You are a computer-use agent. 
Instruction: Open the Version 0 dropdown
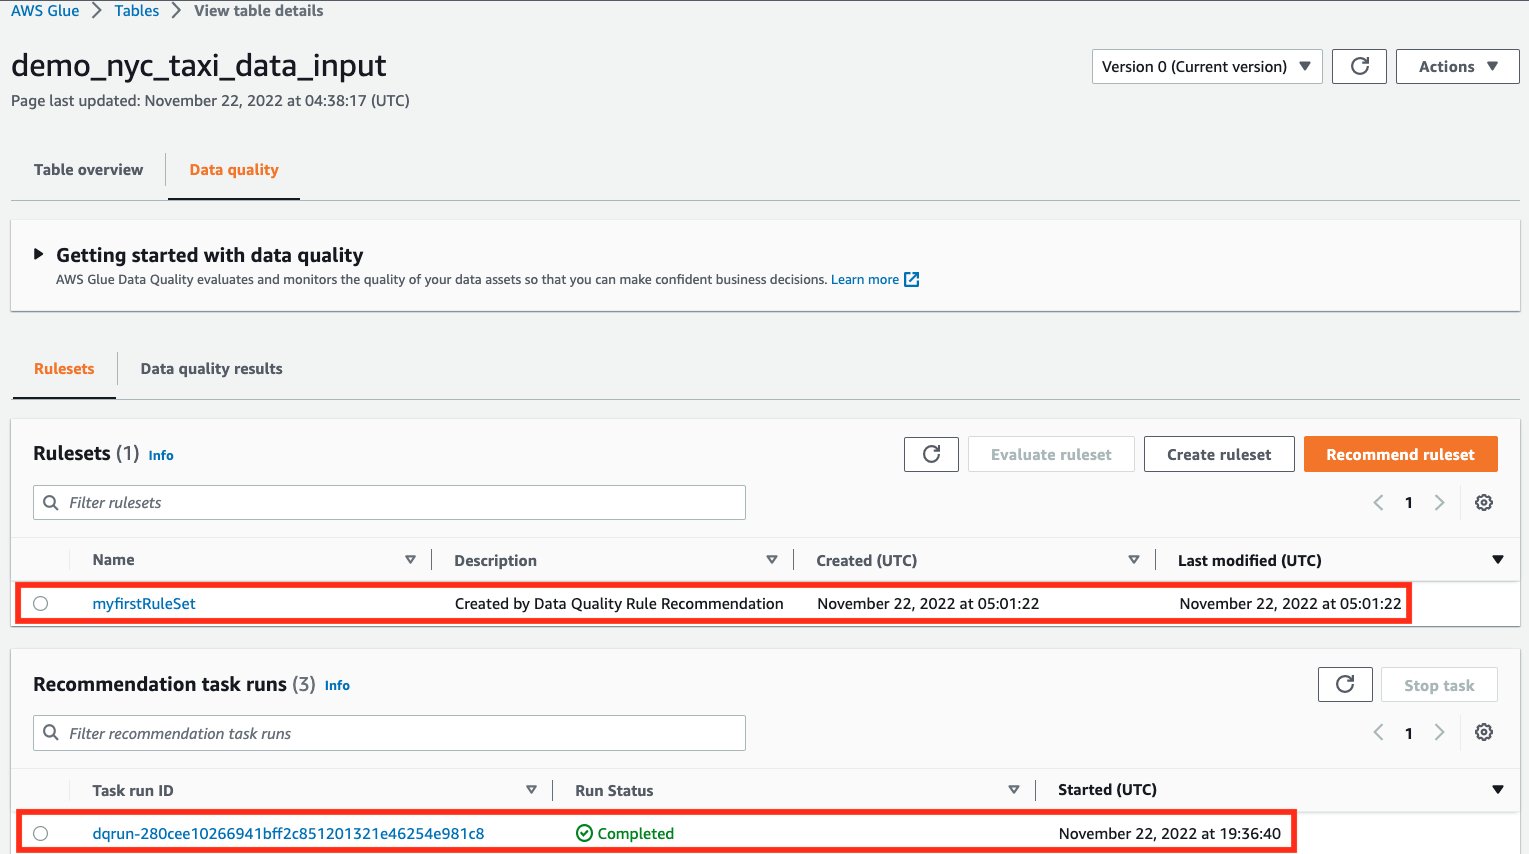coord(1206,67)
